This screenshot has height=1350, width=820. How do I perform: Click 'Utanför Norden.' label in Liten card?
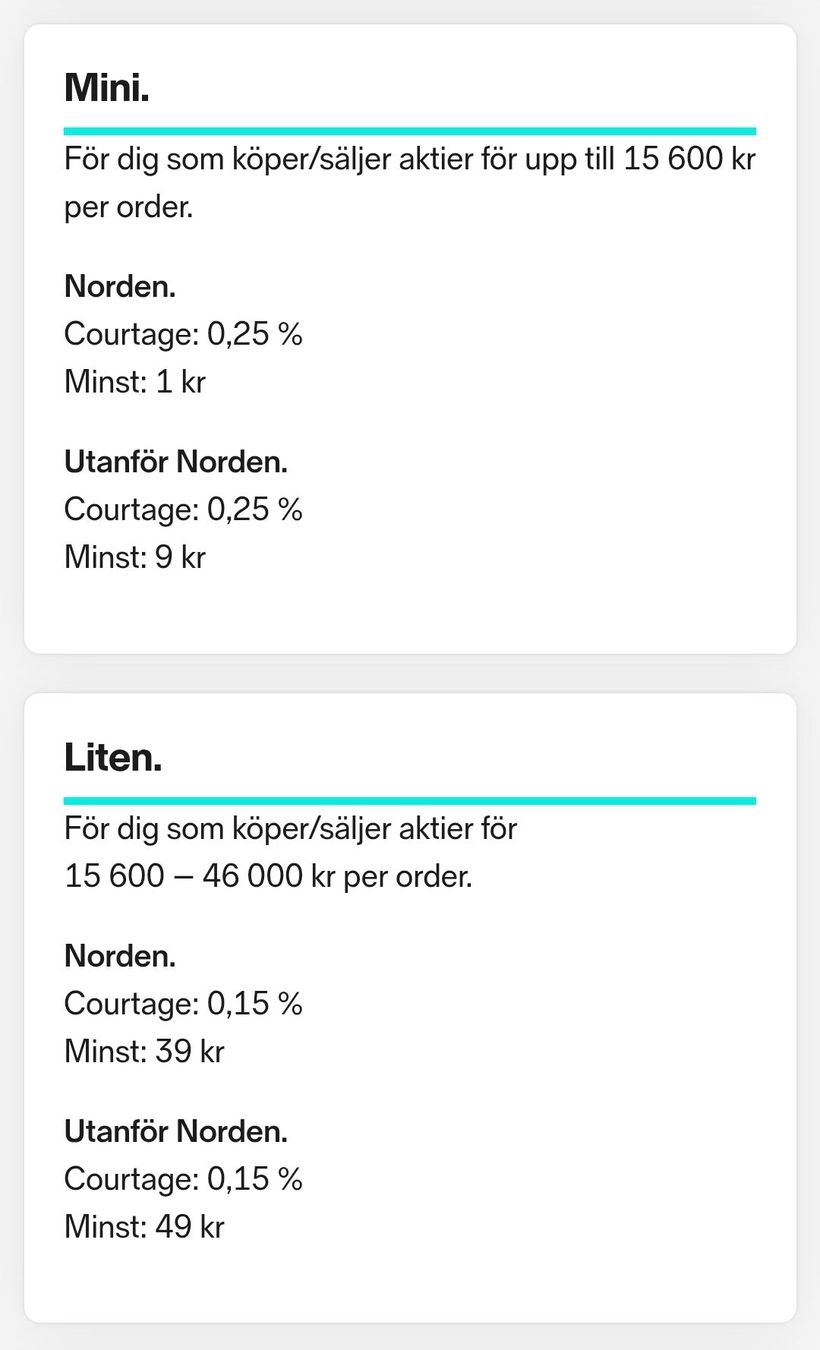tap(176, 1132)
